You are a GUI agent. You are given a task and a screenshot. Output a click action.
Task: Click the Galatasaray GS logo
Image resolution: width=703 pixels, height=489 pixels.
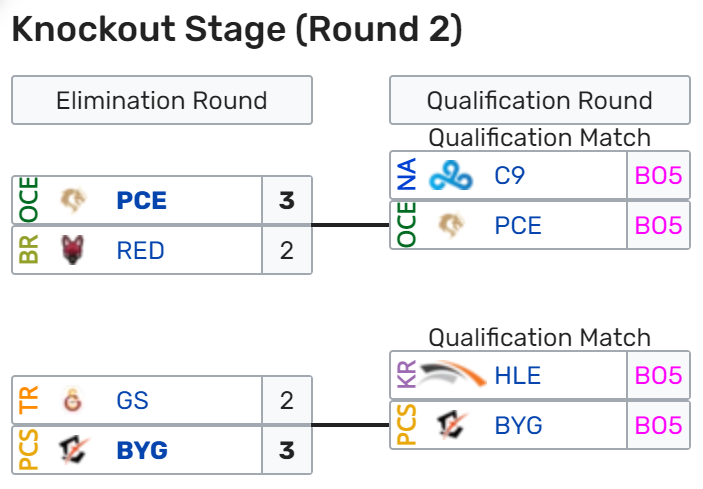pyautogui.click(x=73, y=400)
